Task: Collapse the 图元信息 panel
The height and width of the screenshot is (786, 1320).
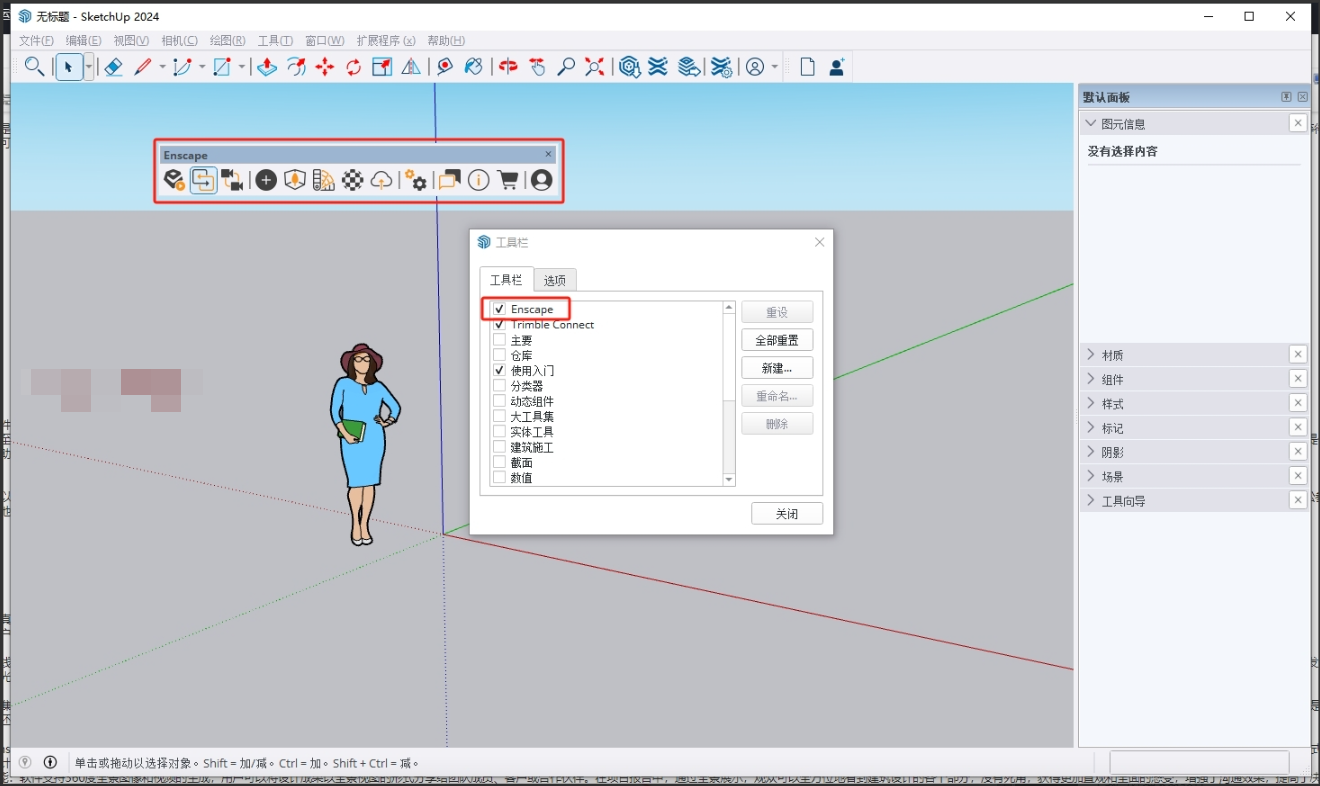Action: pos(1091,124)
